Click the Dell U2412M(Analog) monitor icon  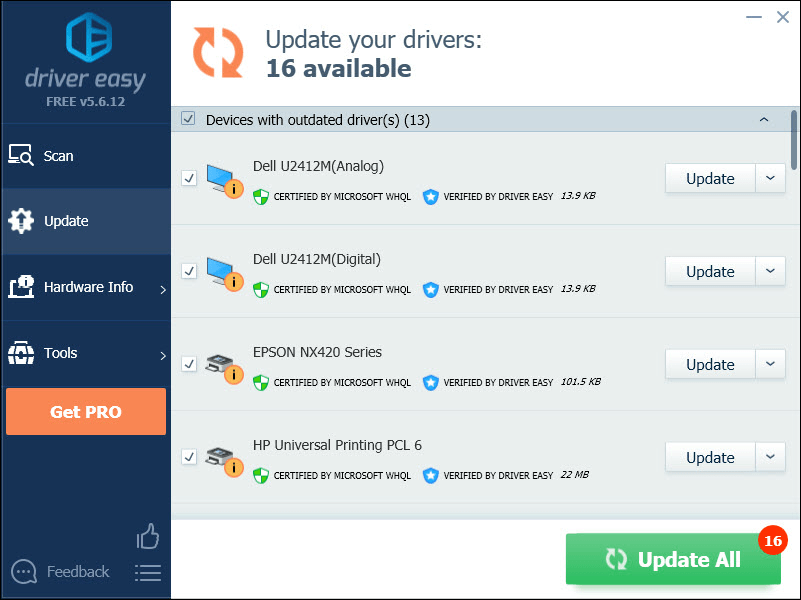[x=222, y=180]
